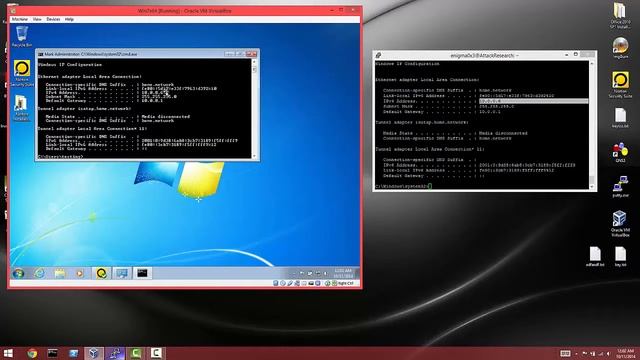640x360 pixels.
Task: Click the Subnet Mask line in PuTTY window
Action: point(449,106)
